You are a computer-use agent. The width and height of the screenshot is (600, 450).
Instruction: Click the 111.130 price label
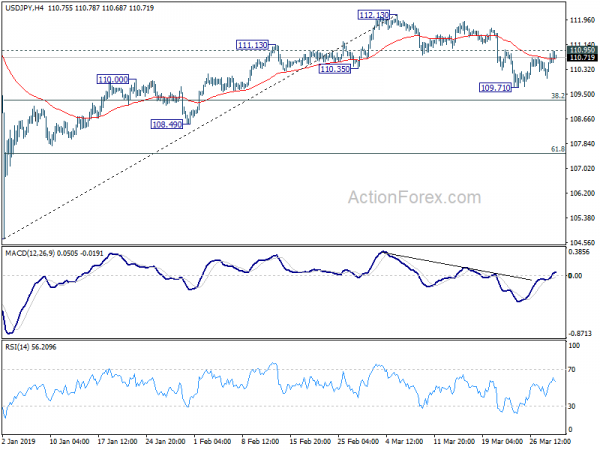click(x=252, y=45)
